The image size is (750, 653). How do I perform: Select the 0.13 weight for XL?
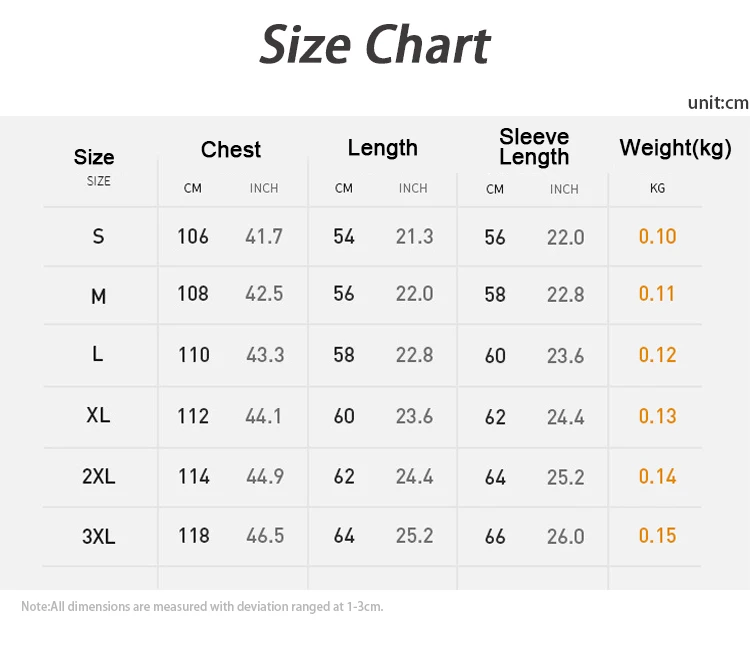tap(657, 416)
